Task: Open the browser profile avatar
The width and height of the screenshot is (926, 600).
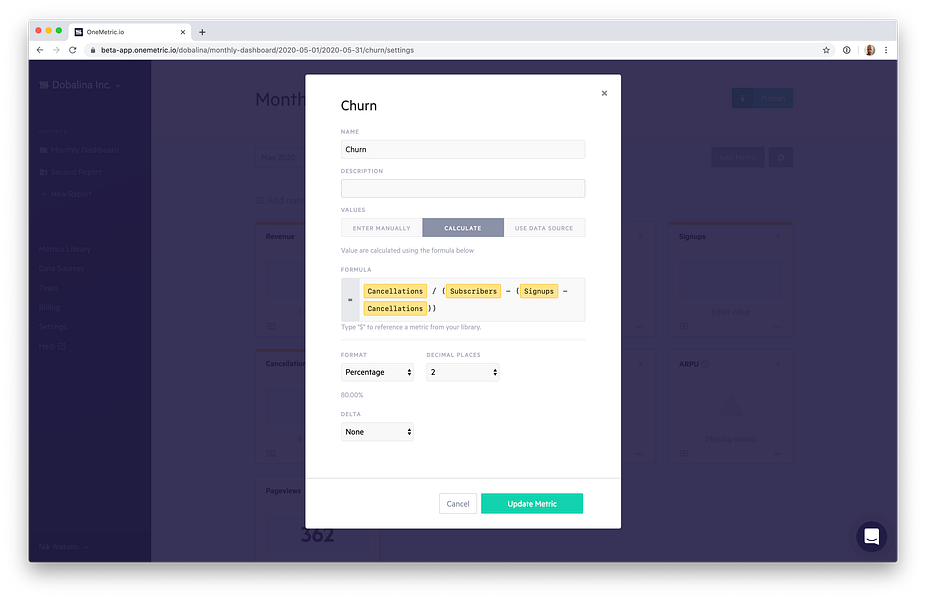Action: [869, 50]
